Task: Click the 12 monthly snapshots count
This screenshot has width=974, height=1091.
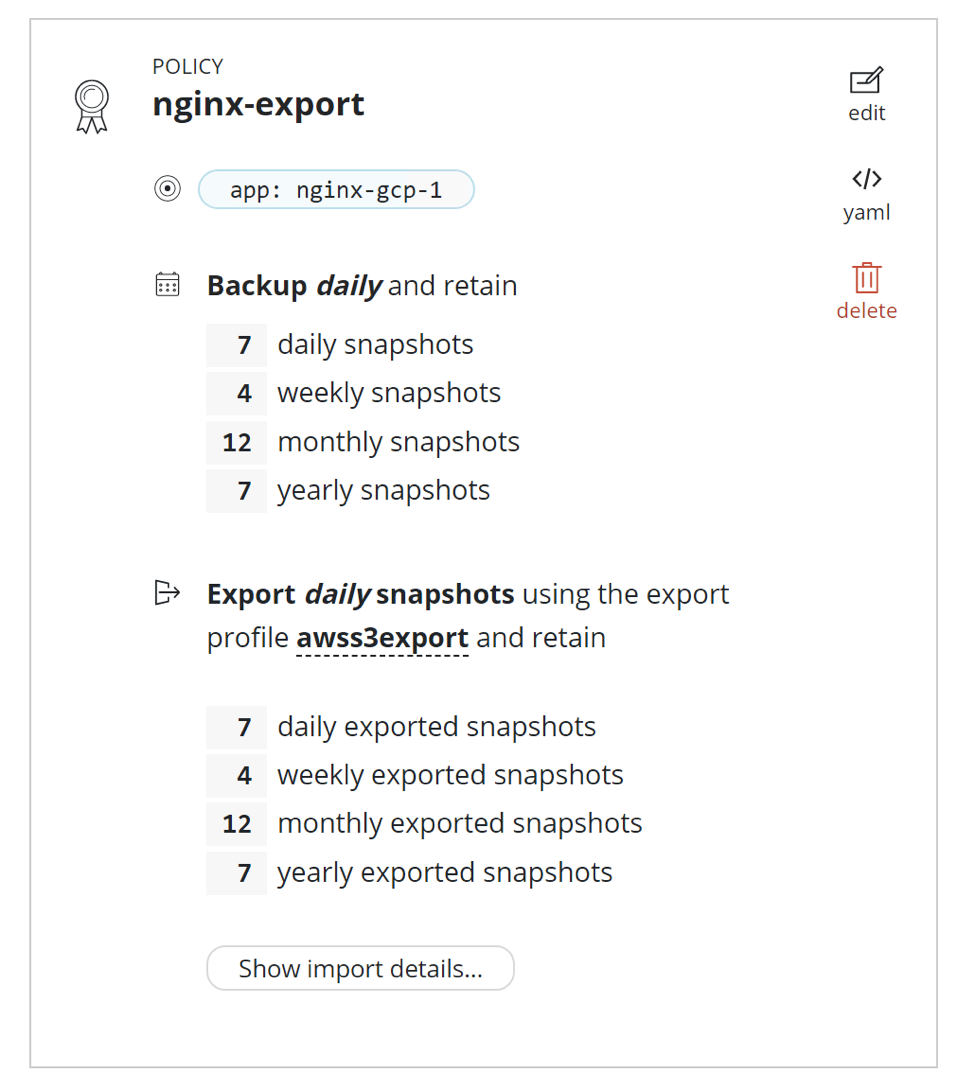Action: [x=237, y=442]
